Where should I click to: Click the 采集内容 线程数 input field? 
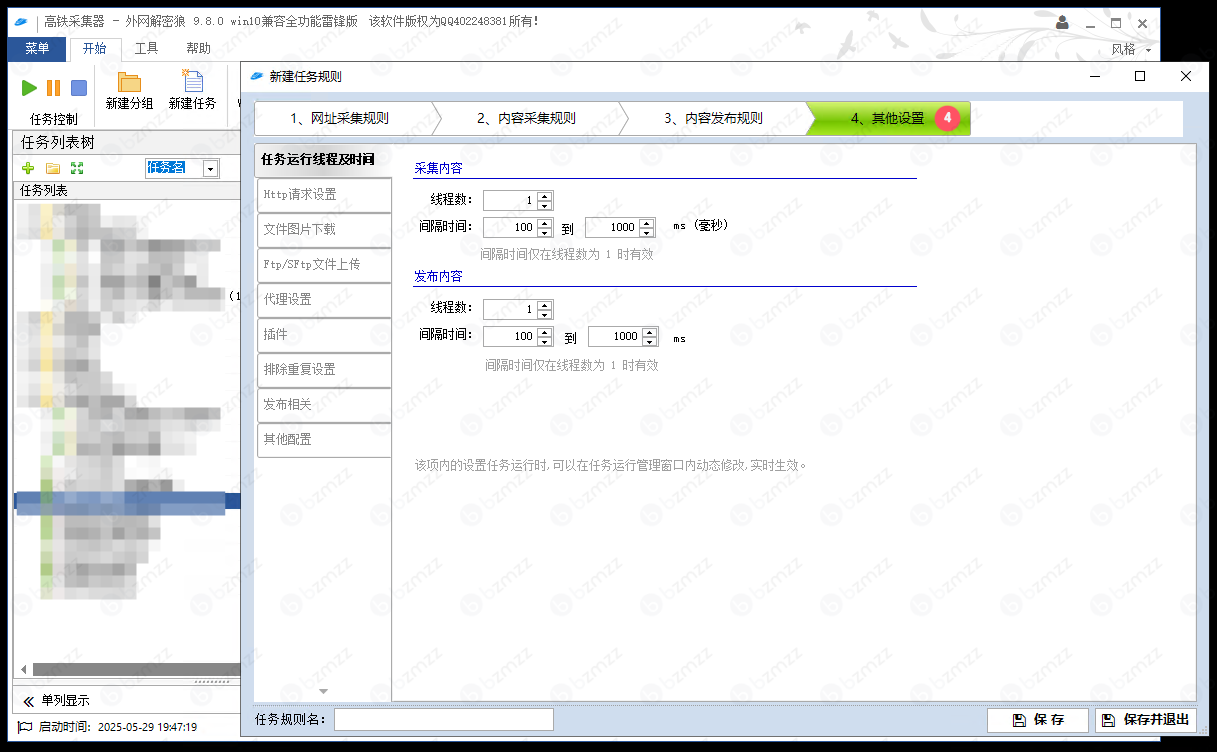click(x=510, y=200)
